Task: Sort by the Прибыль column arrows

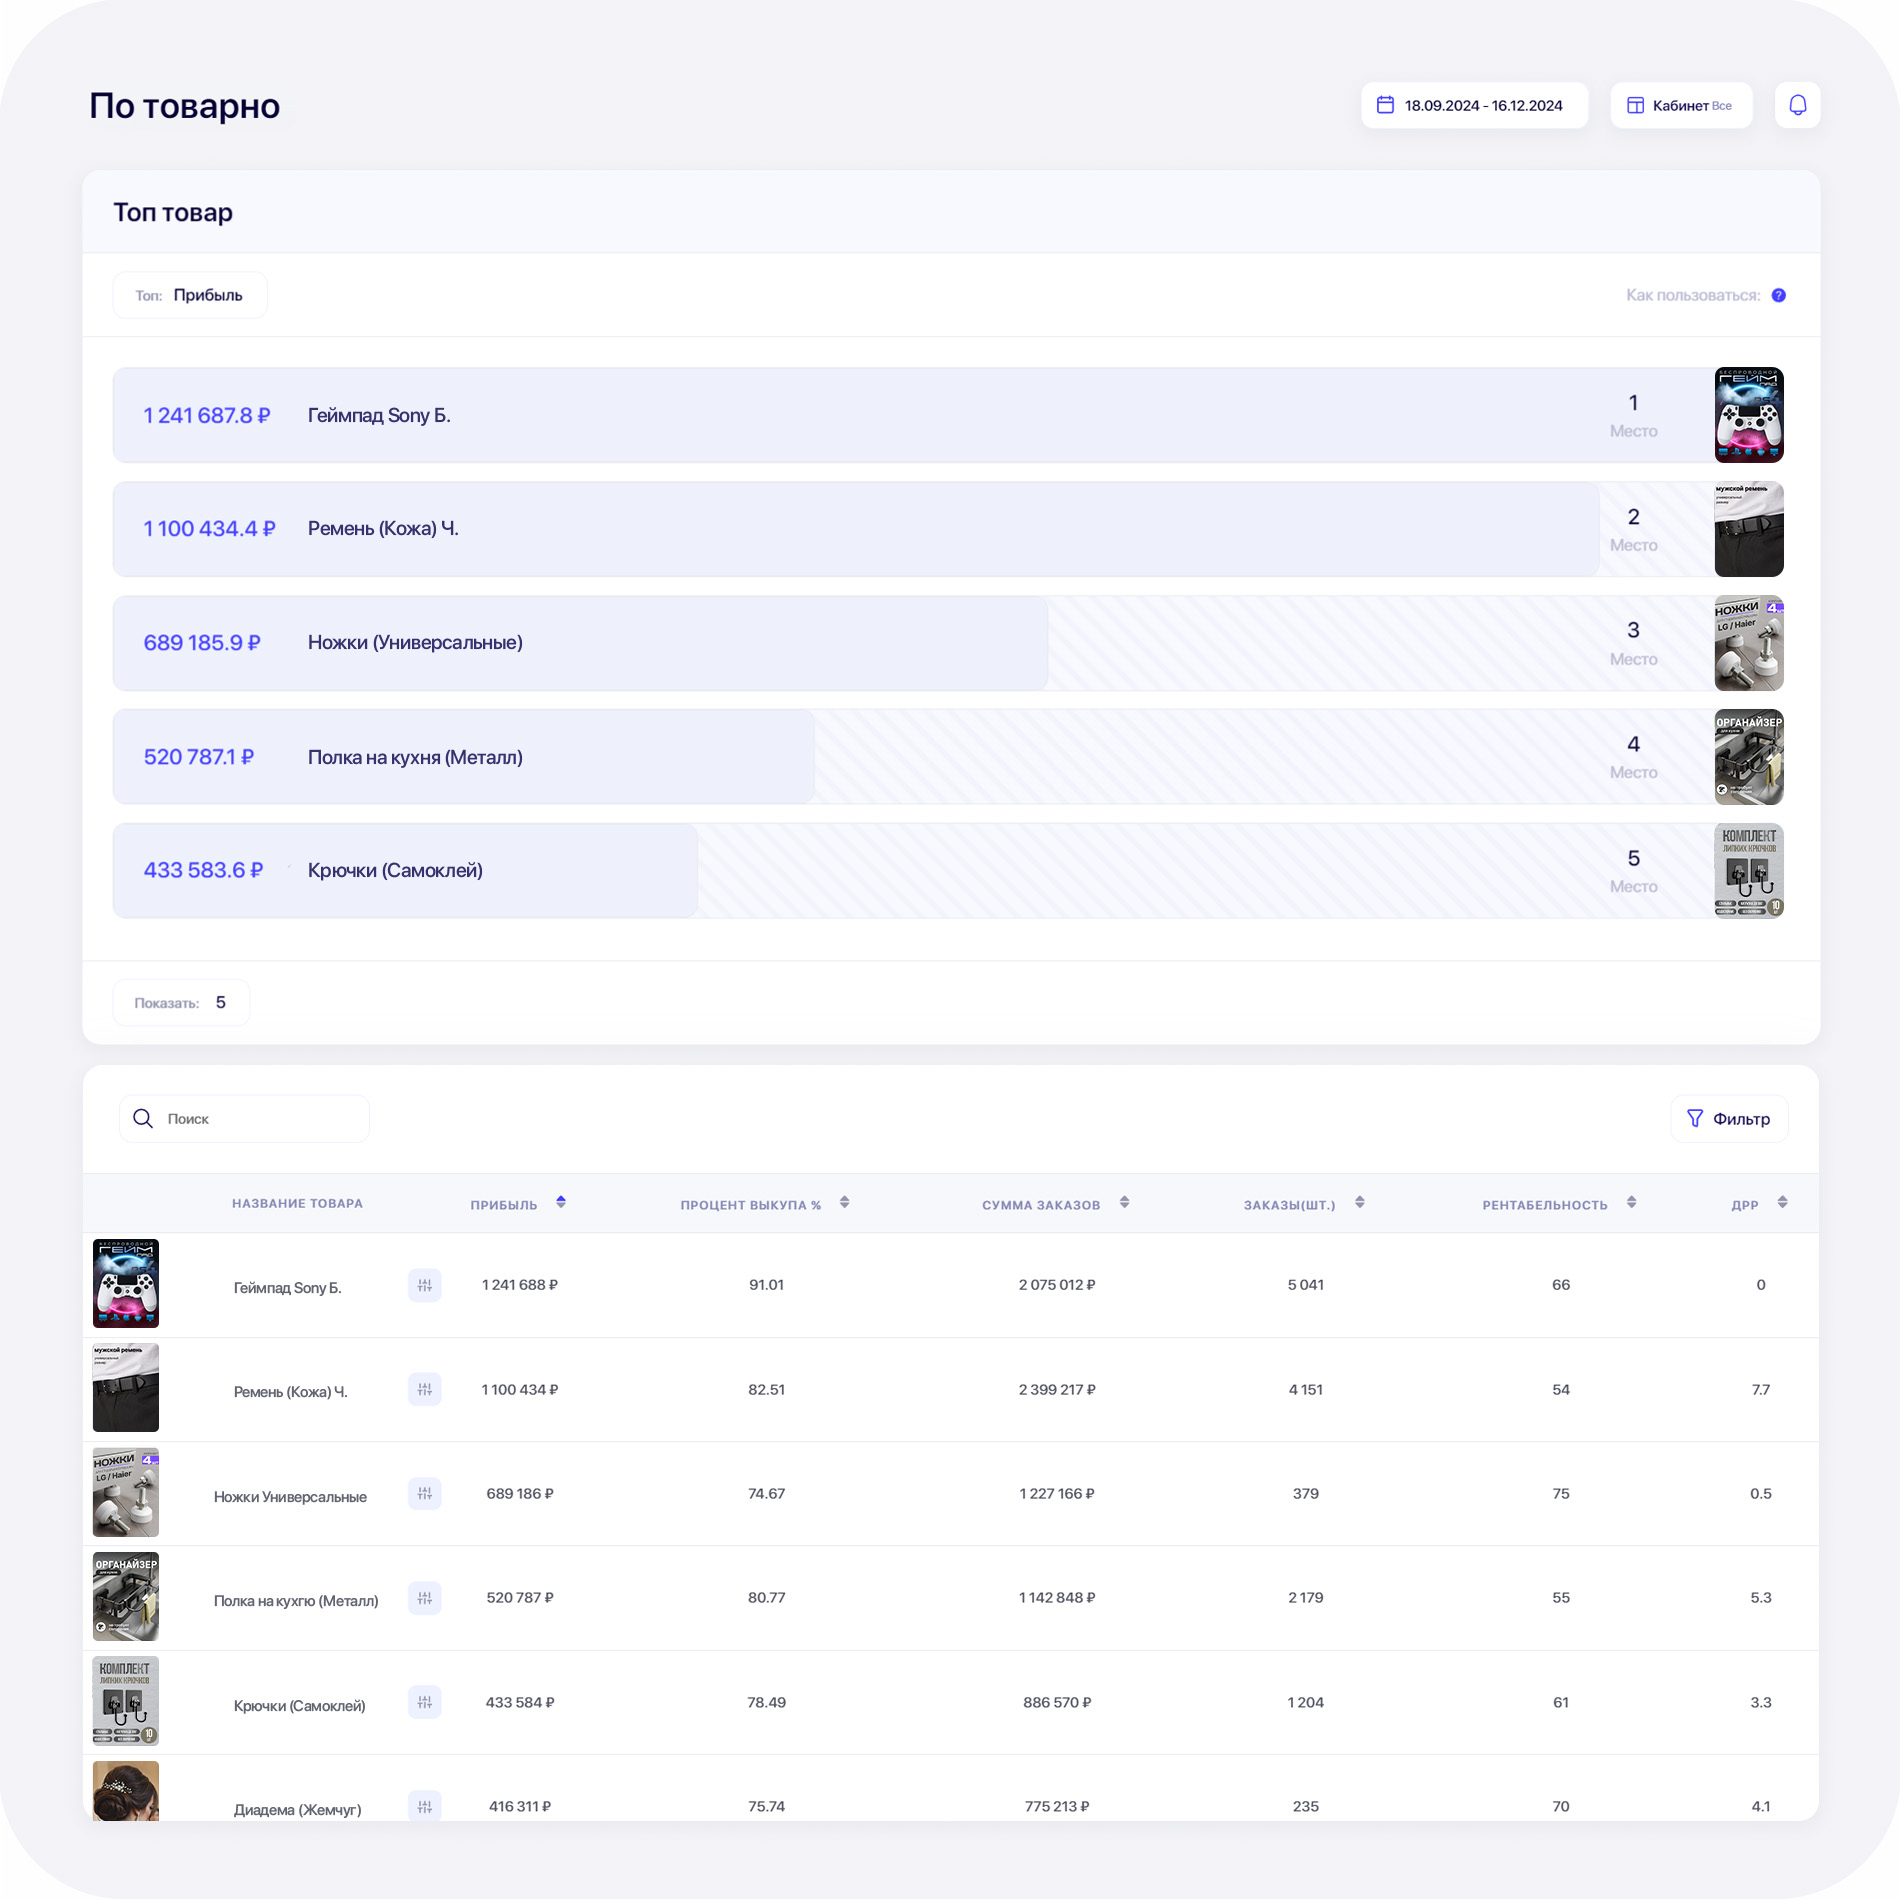Action: pyautogui.click(x=561, y=1203)
